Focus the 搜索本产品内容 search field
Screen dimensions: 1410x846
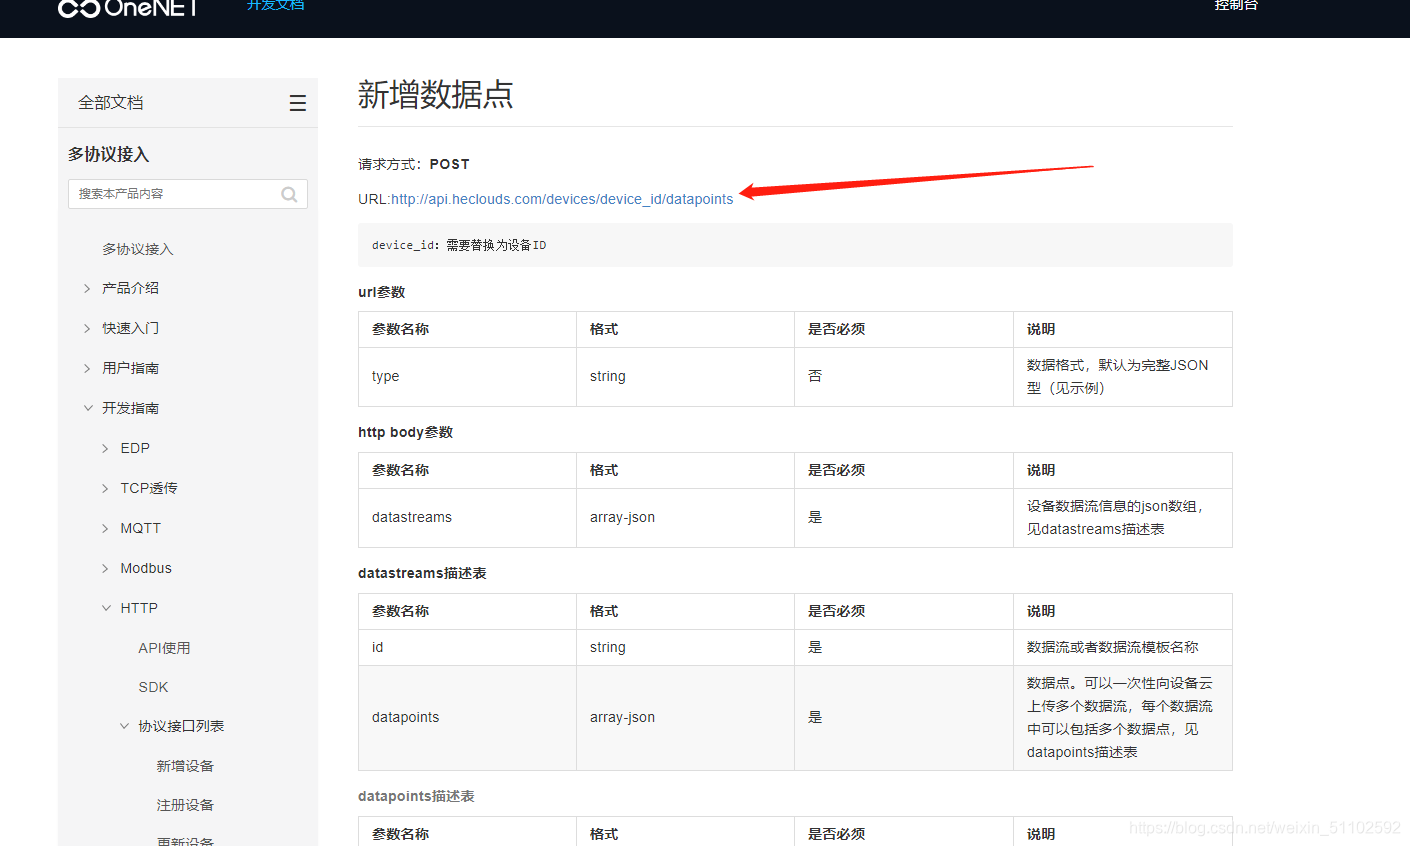(x=187, y=194)
